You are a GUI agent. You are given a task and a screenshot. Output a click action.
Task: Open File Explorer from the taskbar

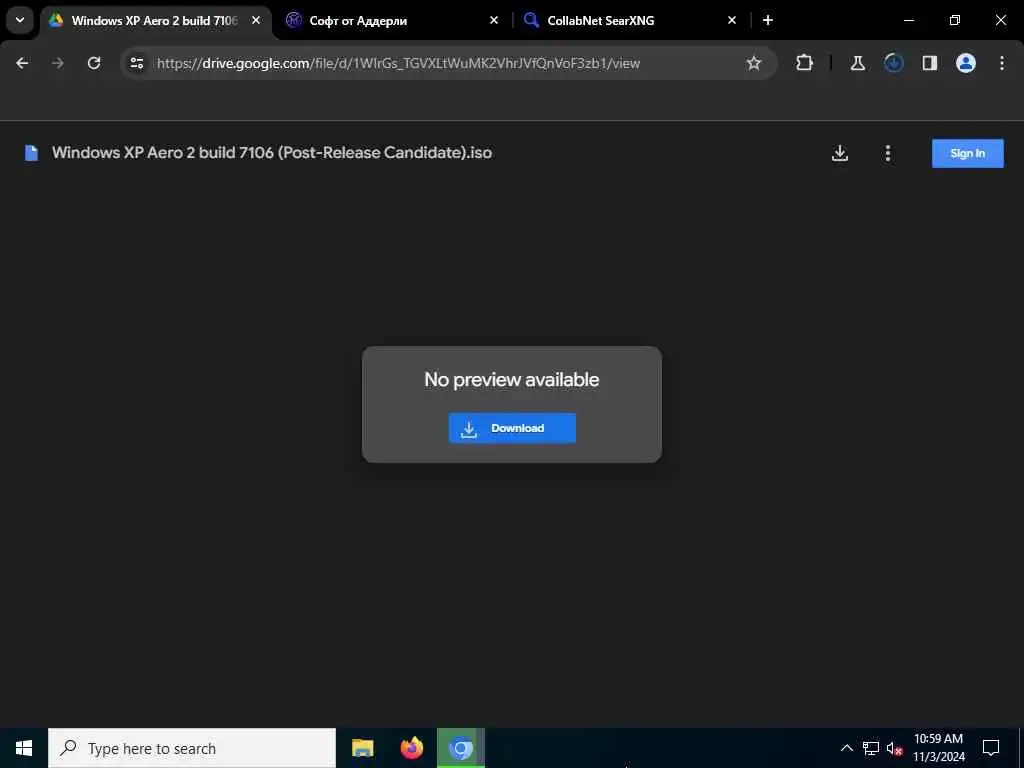tap(362, 748)
